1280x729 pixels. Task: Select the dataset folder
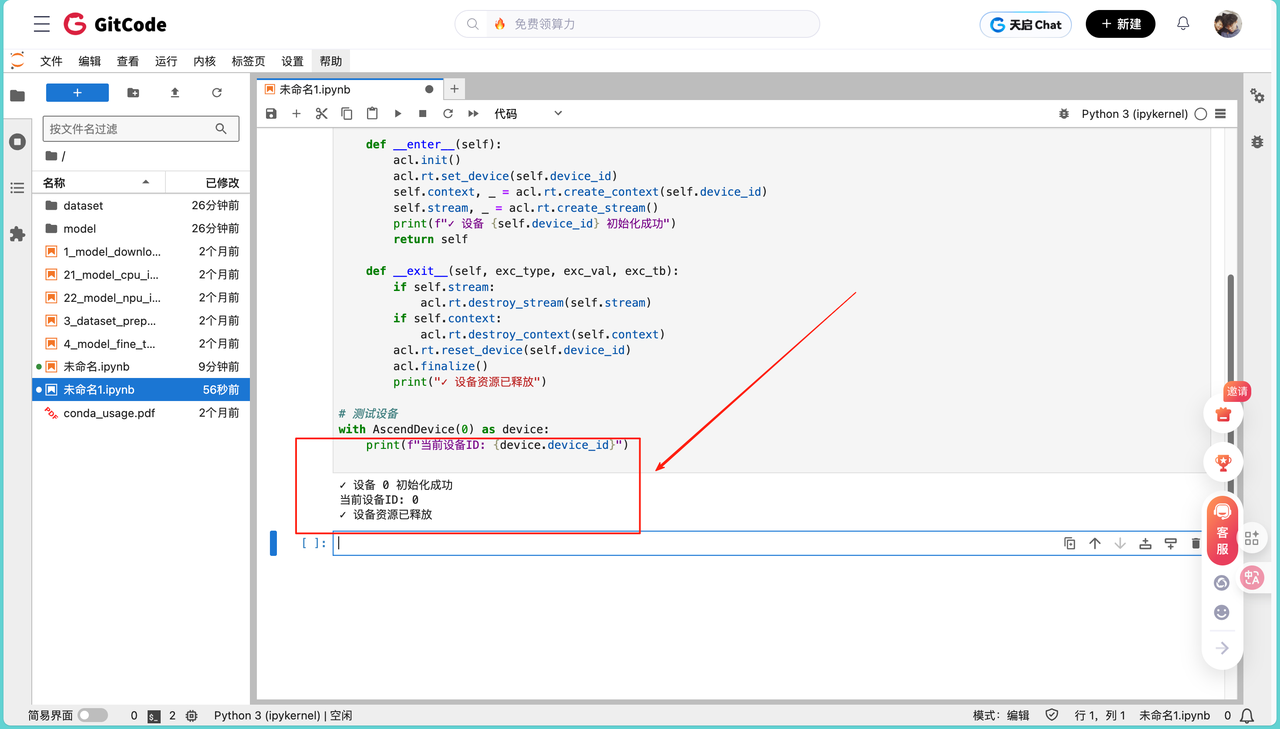pyautogui.click(x=141, y=206)
